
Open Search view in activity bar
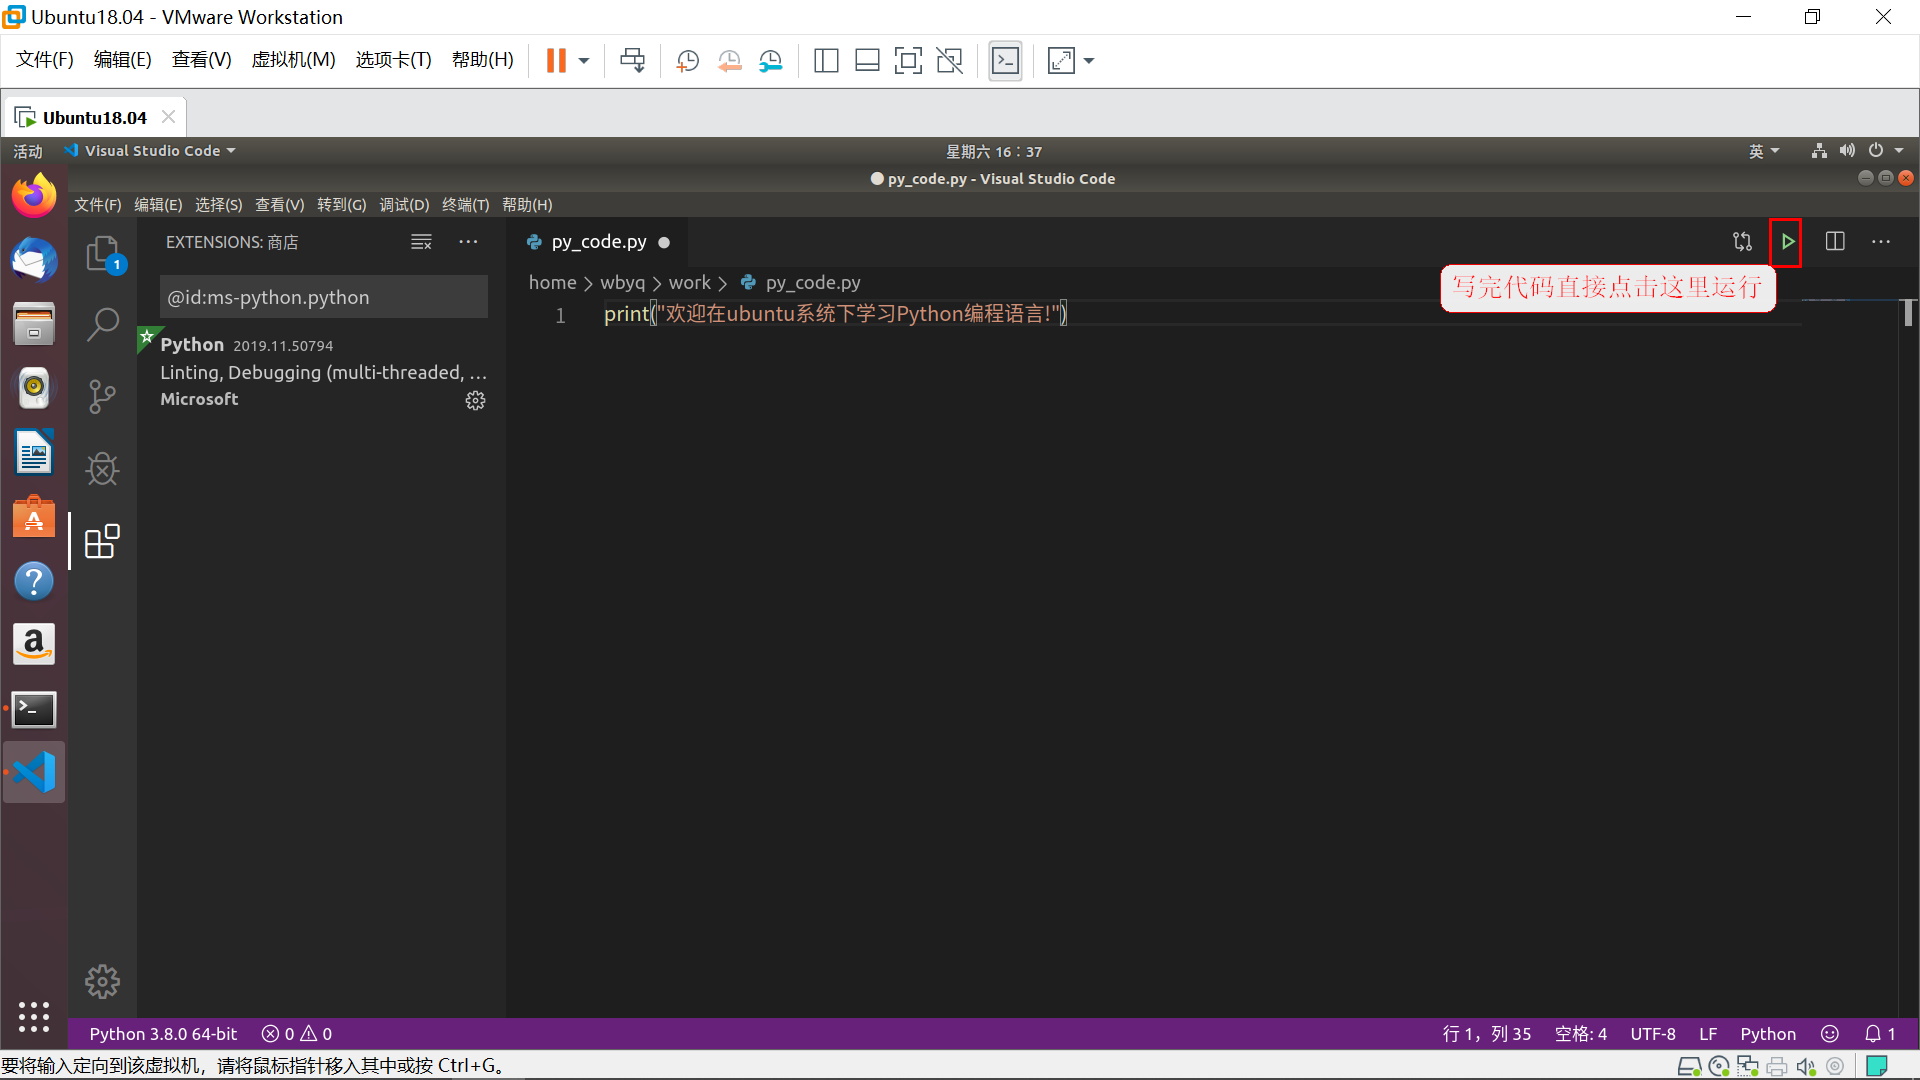[x=102, y=324]
